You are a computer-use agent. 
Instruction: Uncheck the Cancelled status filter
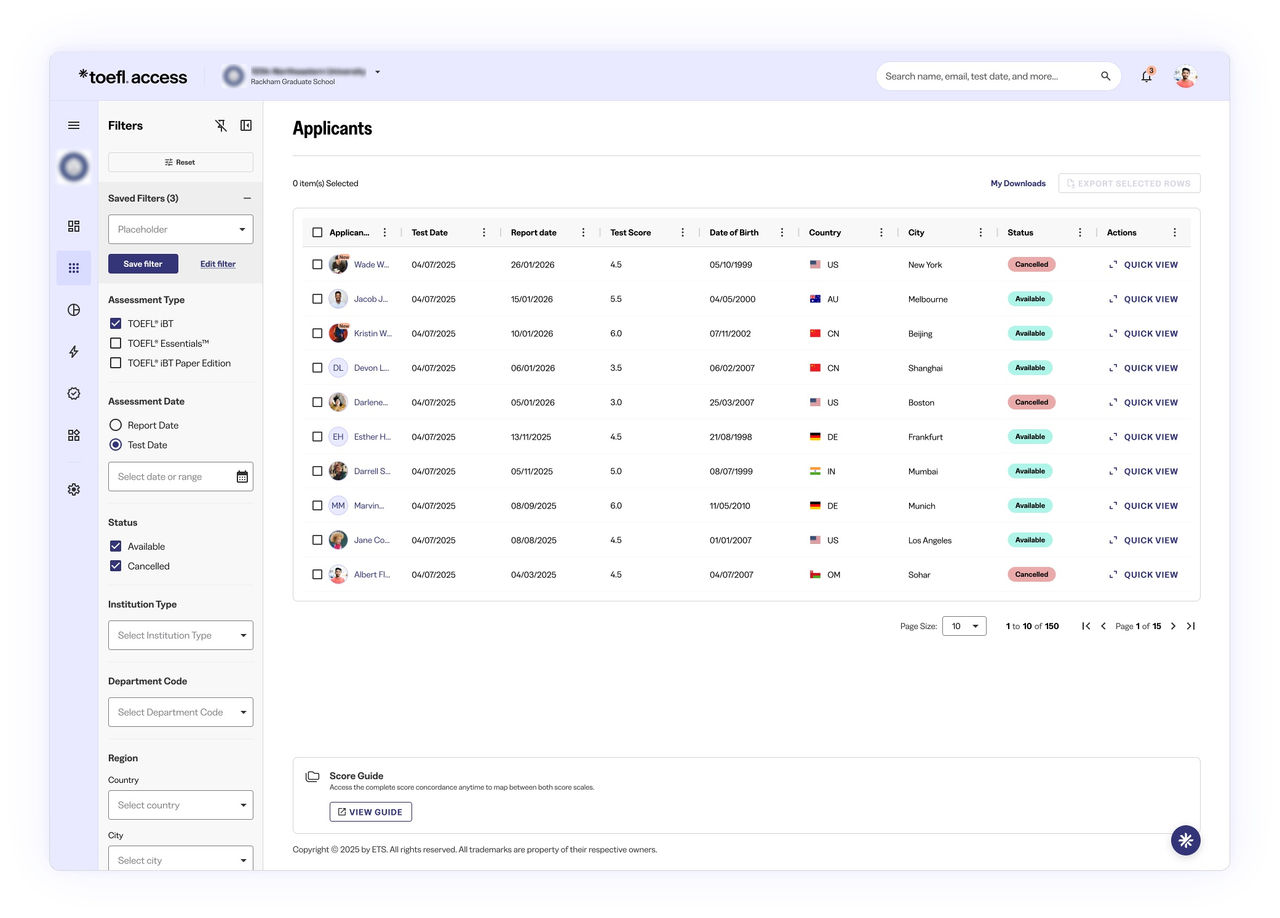click(116, 566)
